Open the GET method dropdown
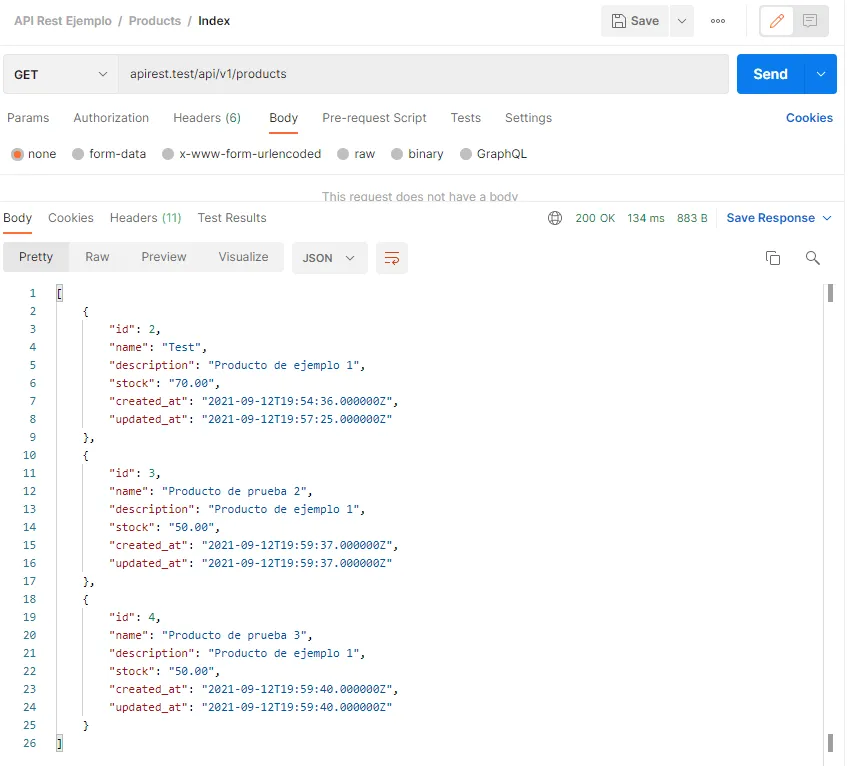The image size is (849, 766). (61, 74)
